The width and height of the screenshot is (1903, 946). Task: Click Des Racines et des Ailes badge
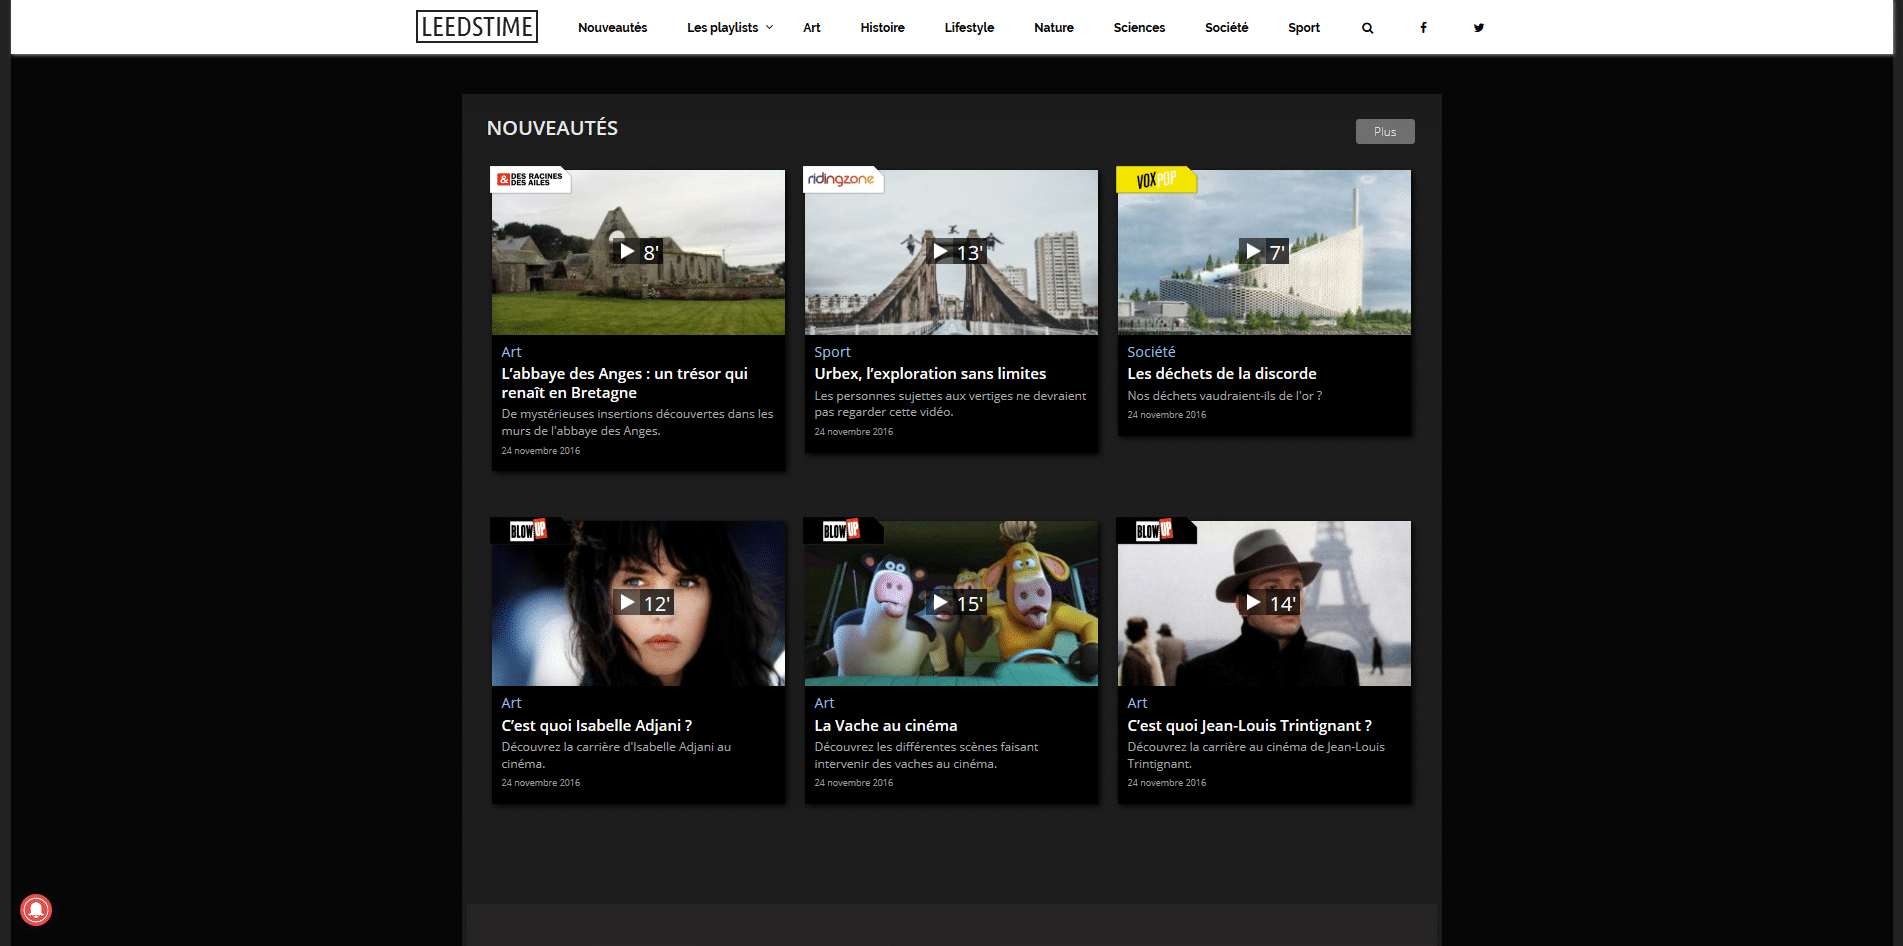pyautogui.click(x=530, y=179)
